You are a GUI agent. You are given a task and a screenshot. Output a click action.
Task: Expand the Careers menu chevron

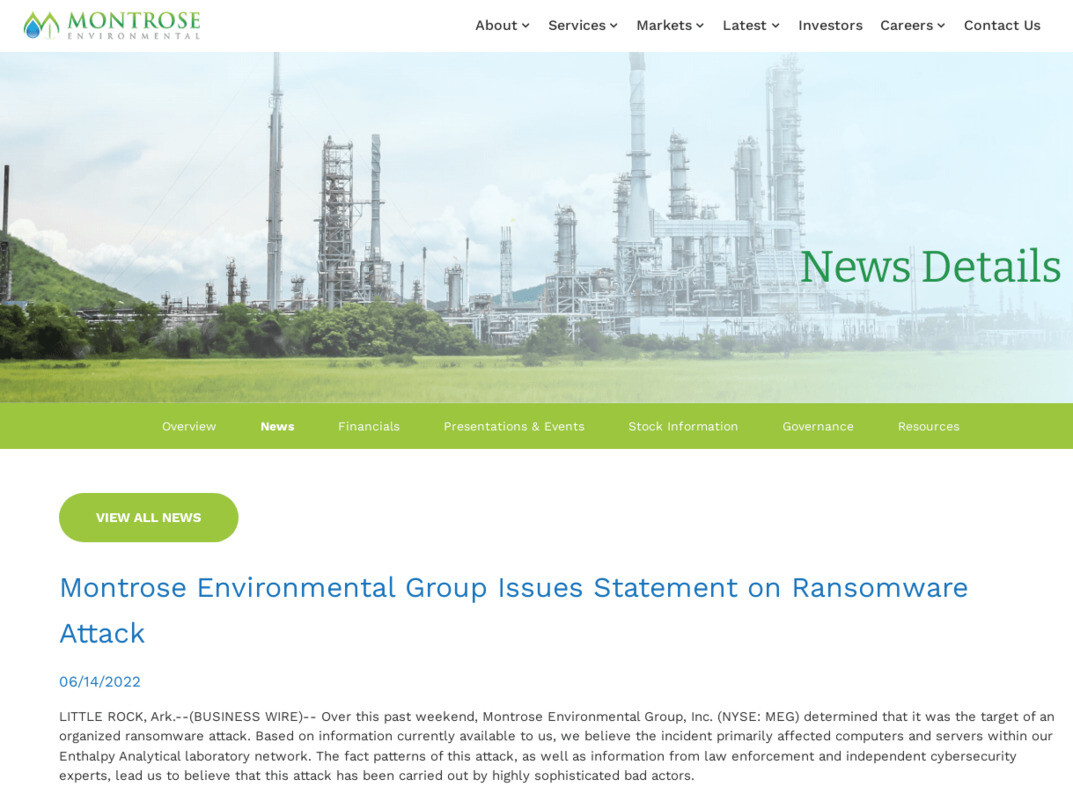[941, 26]
